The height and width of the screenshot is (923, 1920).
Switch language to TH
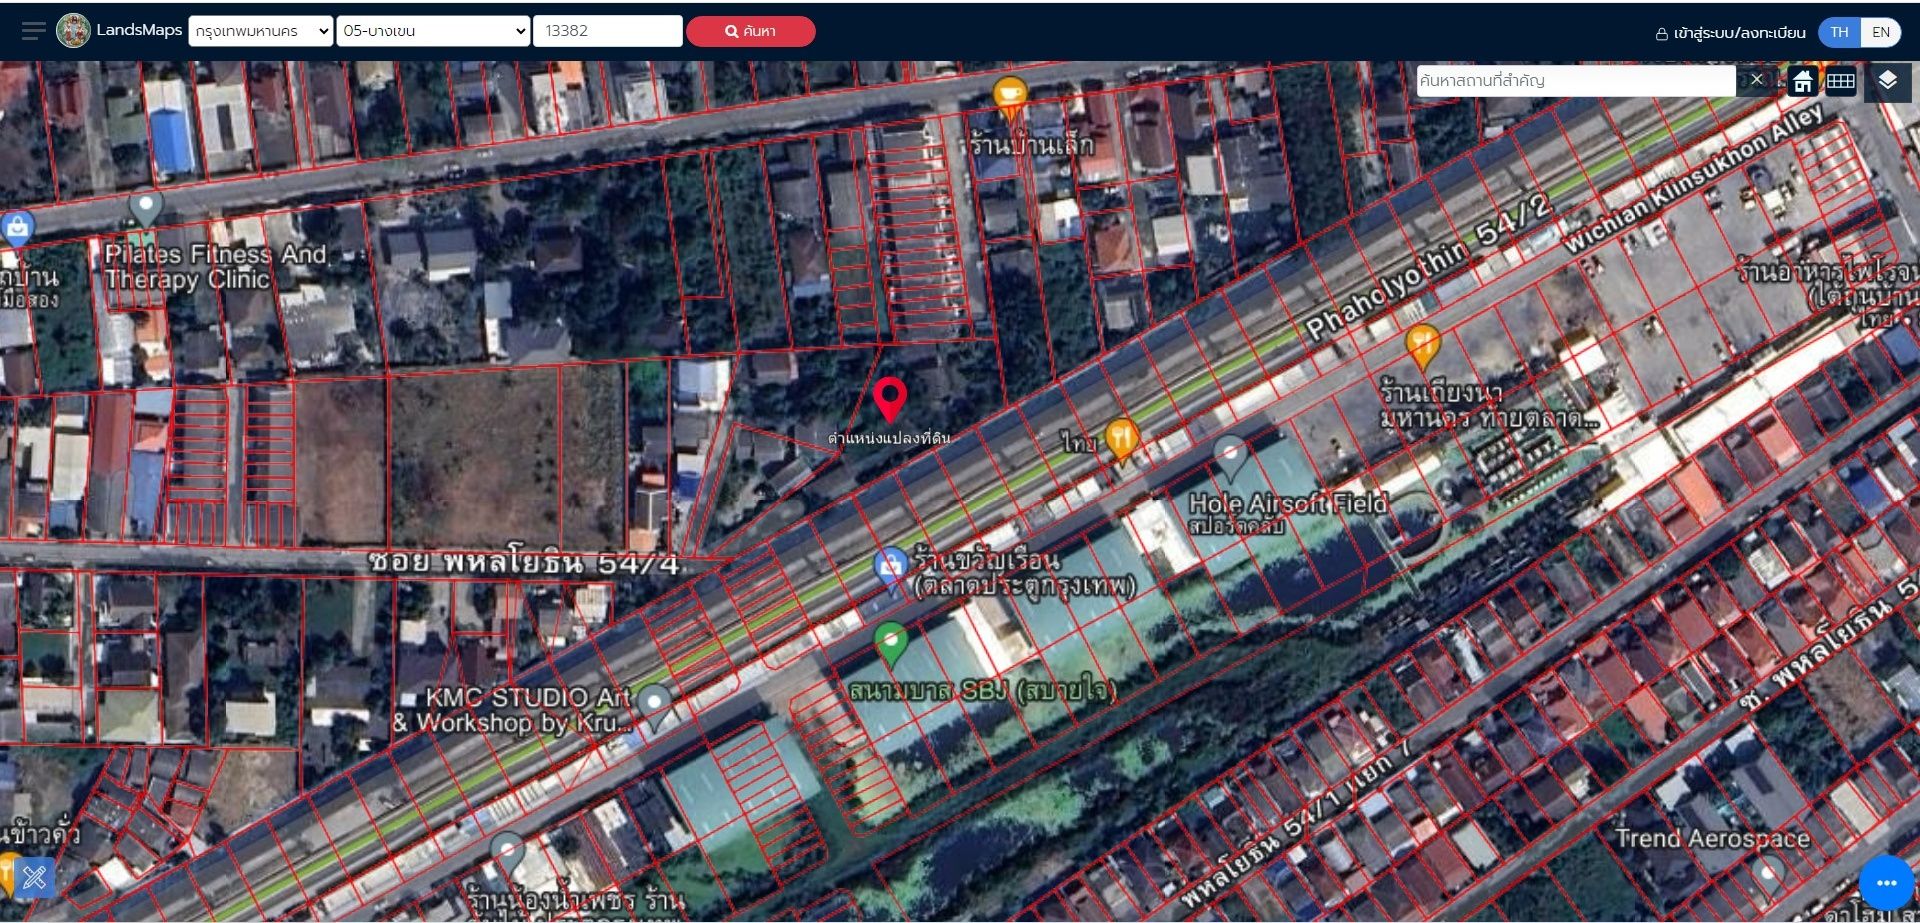pyautogui.click(x=1839, y=32)
